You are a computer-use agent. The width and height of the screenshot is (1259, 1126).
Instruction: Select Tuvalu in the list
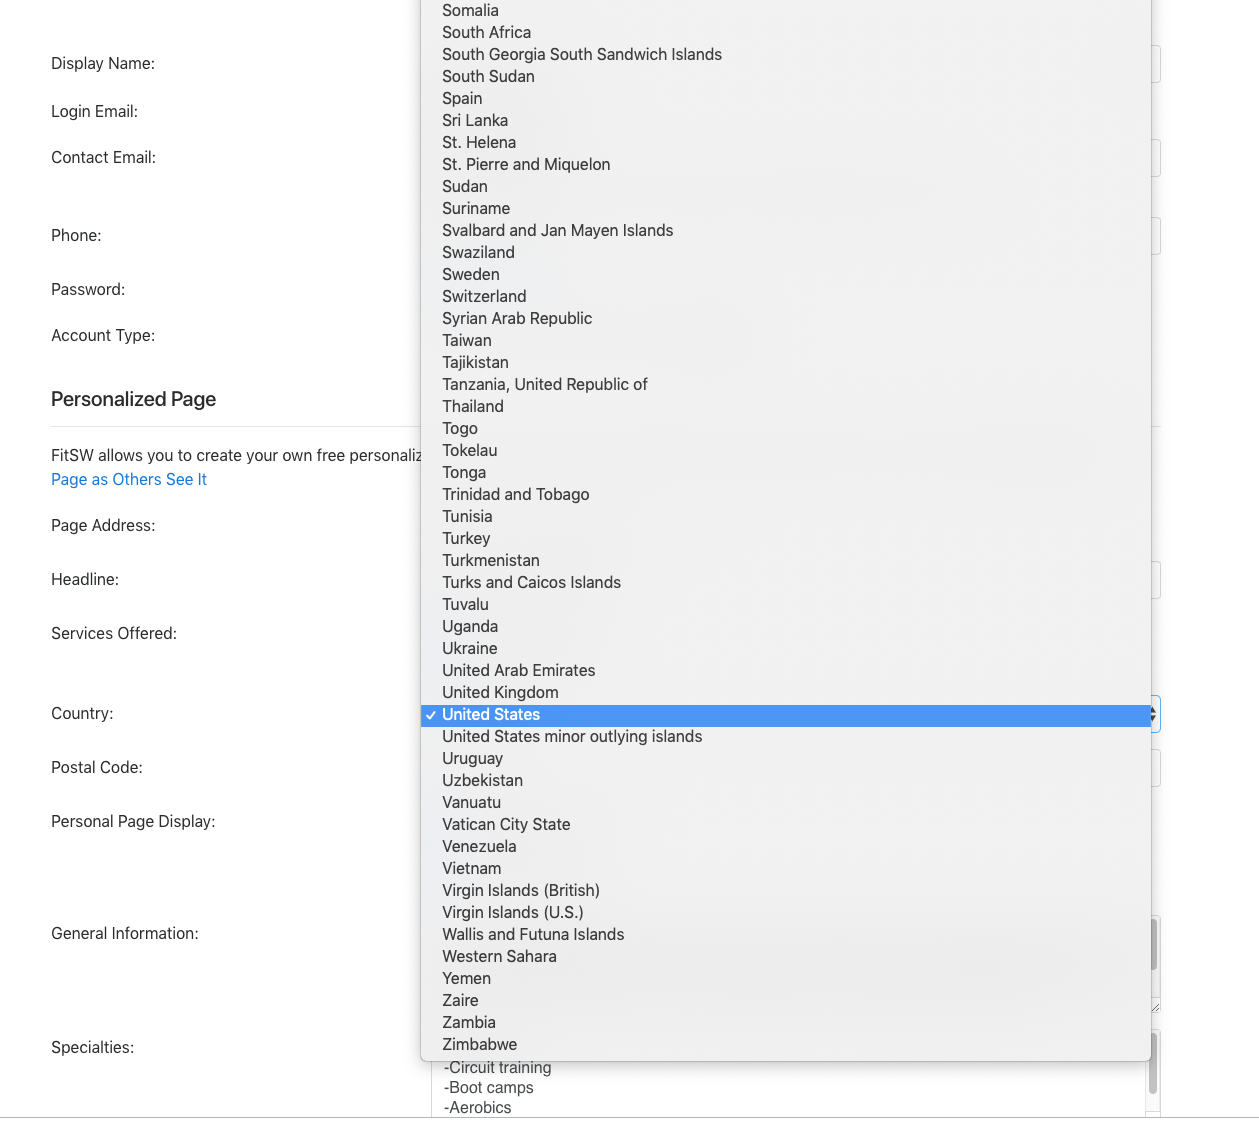[786, 605]
